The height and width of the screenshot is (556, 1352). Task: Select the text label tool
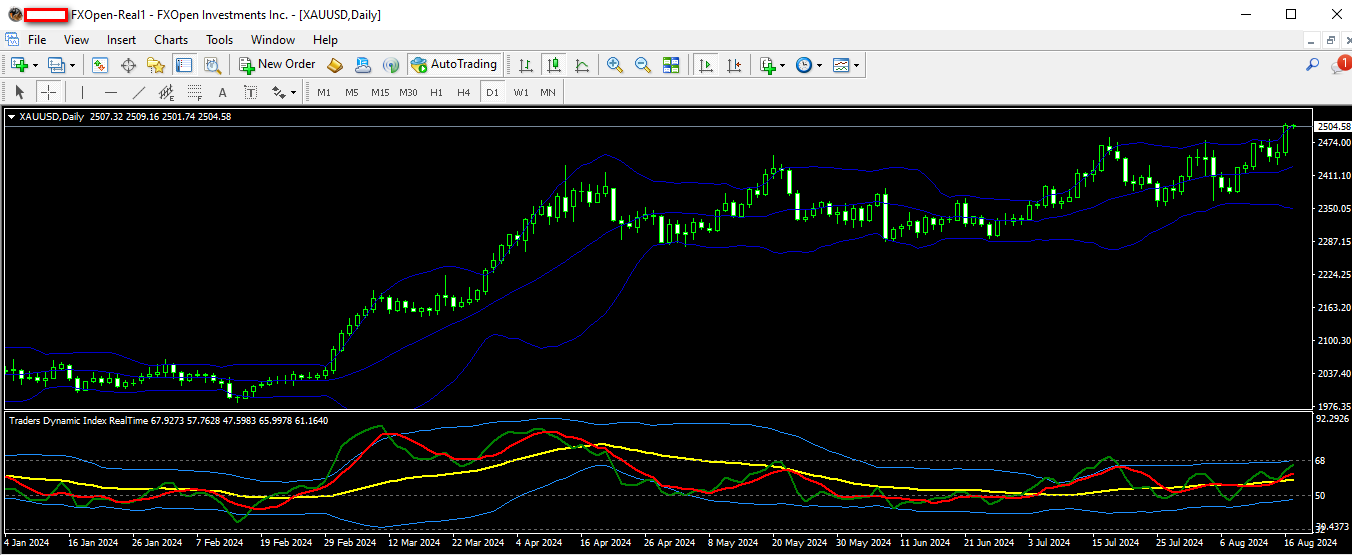251,93
